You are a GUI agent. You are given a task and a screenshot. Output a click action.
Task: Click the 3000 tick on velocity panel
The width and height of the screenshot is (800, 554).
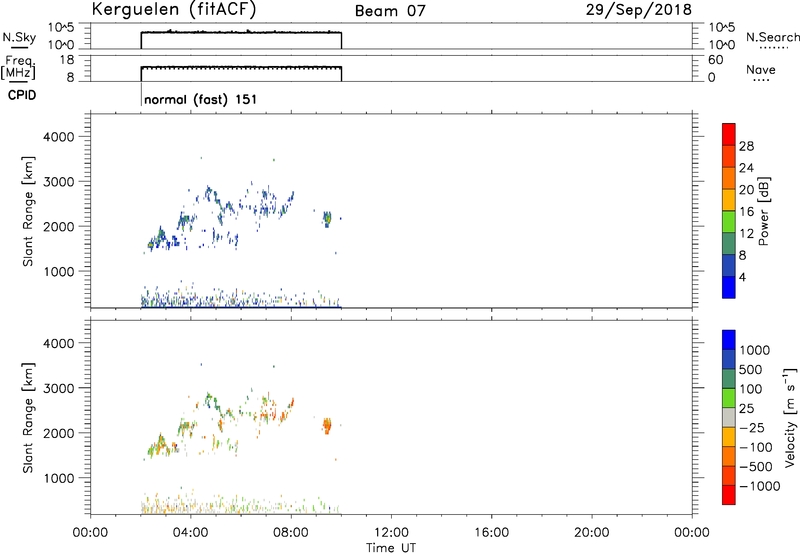(59, 388)
